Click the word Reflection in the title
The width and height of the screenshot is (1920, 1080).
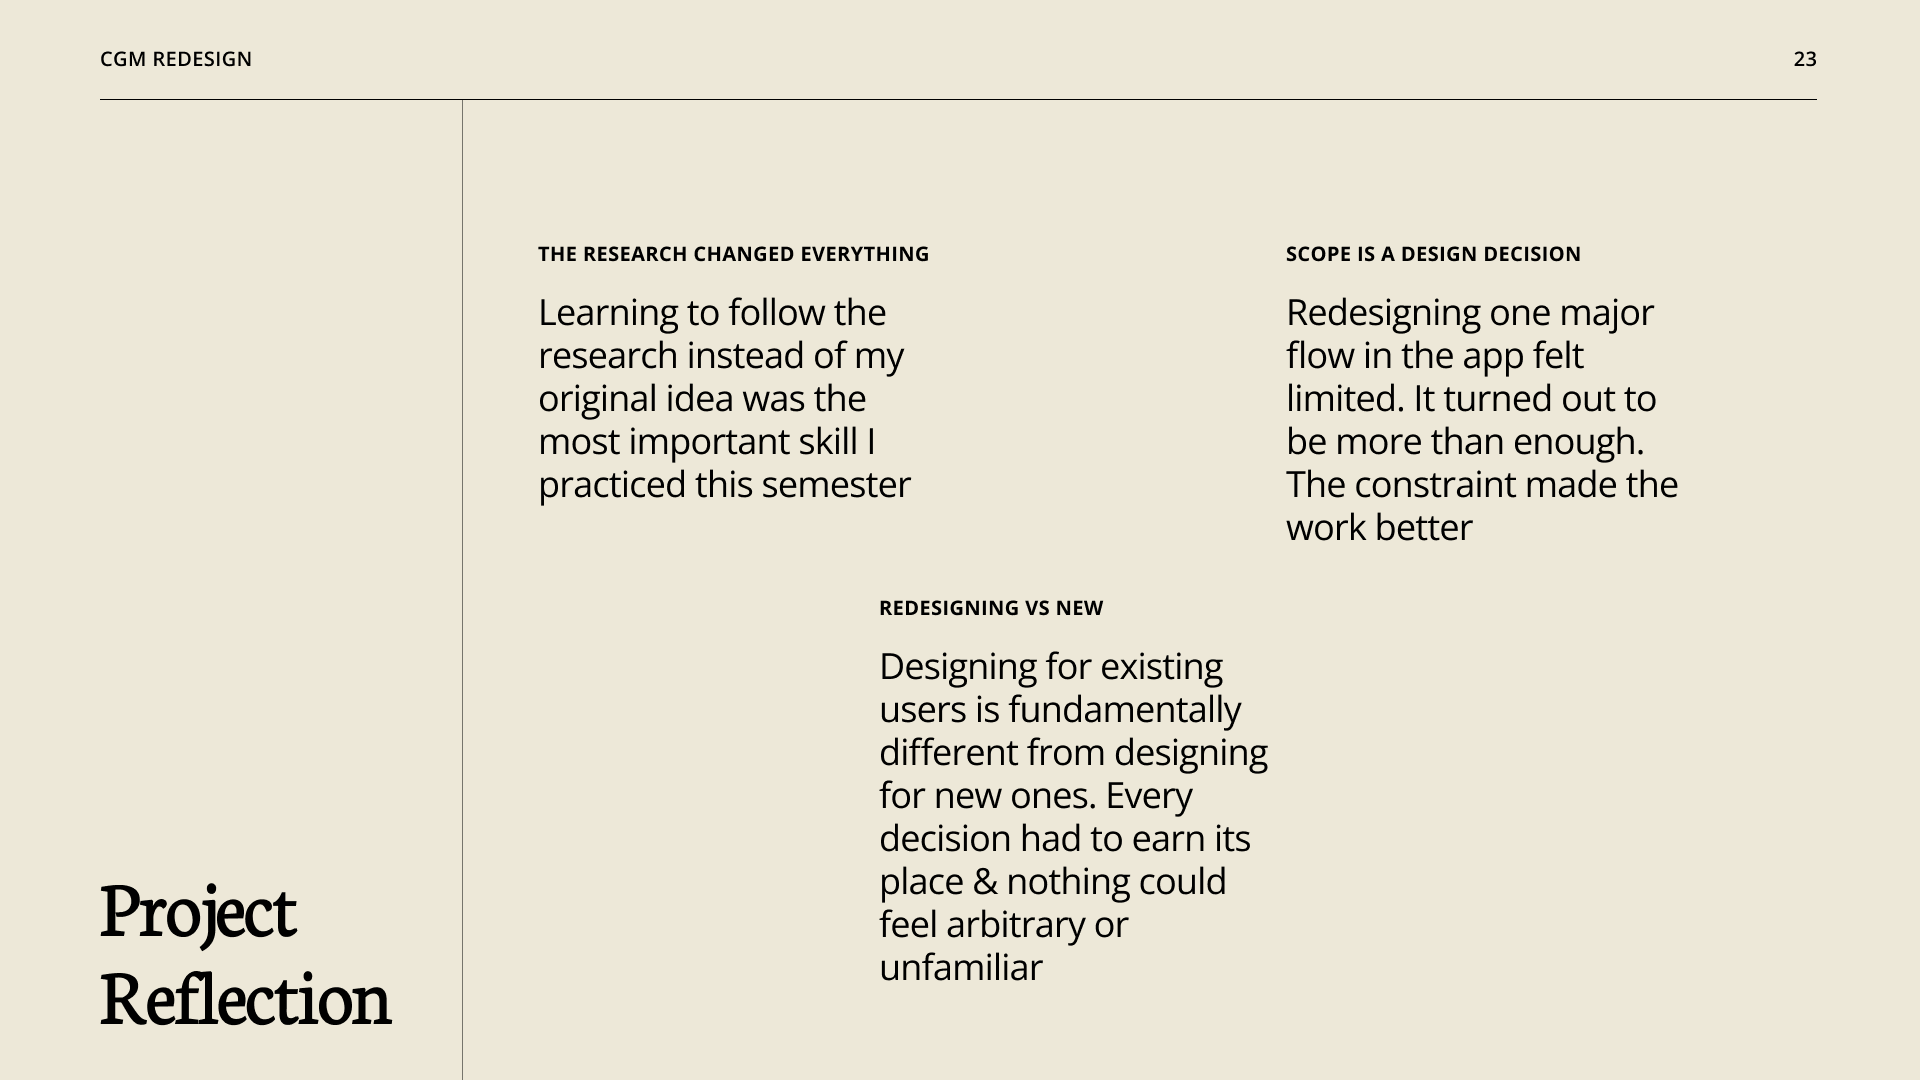(x=245, y=1000)
